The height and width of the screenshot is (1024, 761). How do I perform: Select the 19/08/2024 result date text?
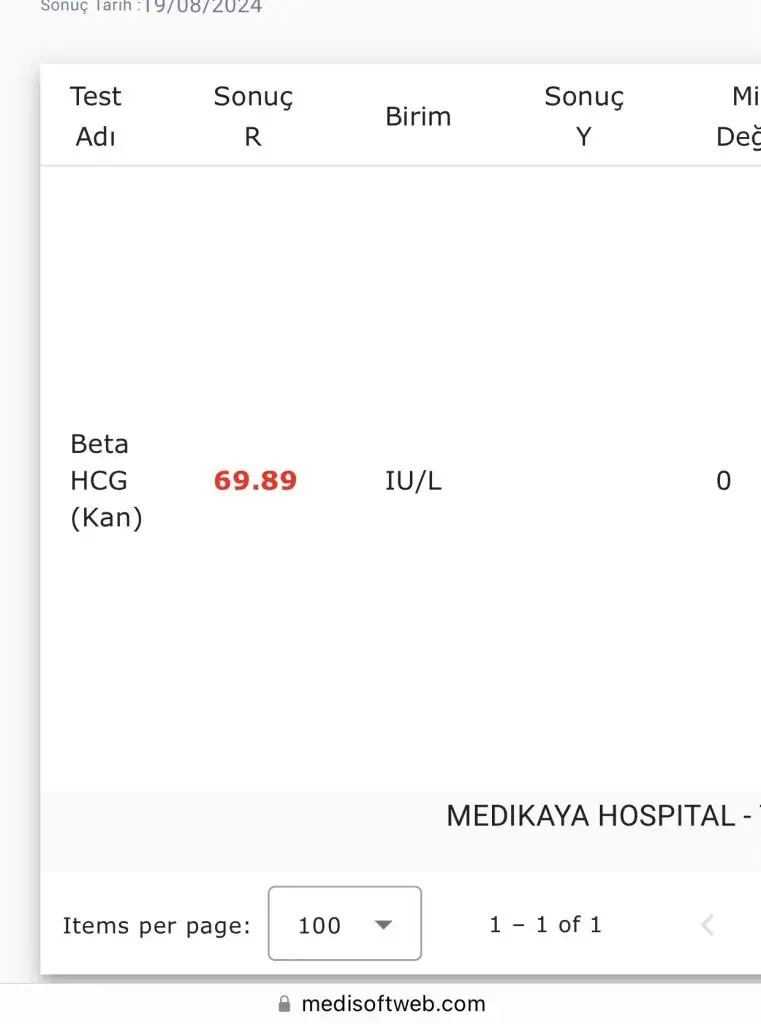[203, 7]
